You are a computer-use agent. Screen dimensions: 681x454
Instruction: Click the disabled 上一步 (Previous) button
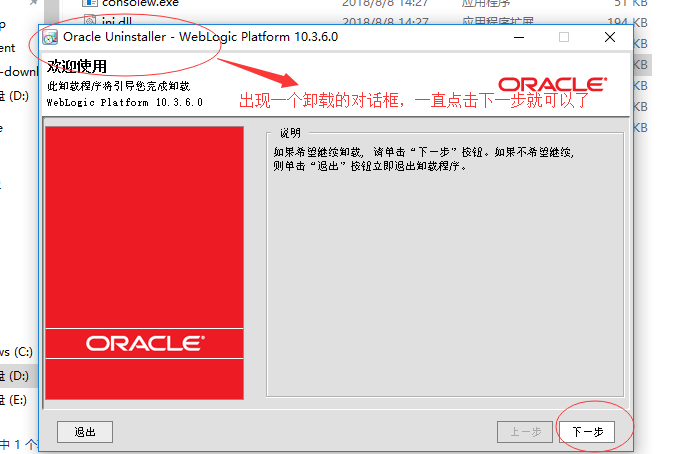[525, 432]
